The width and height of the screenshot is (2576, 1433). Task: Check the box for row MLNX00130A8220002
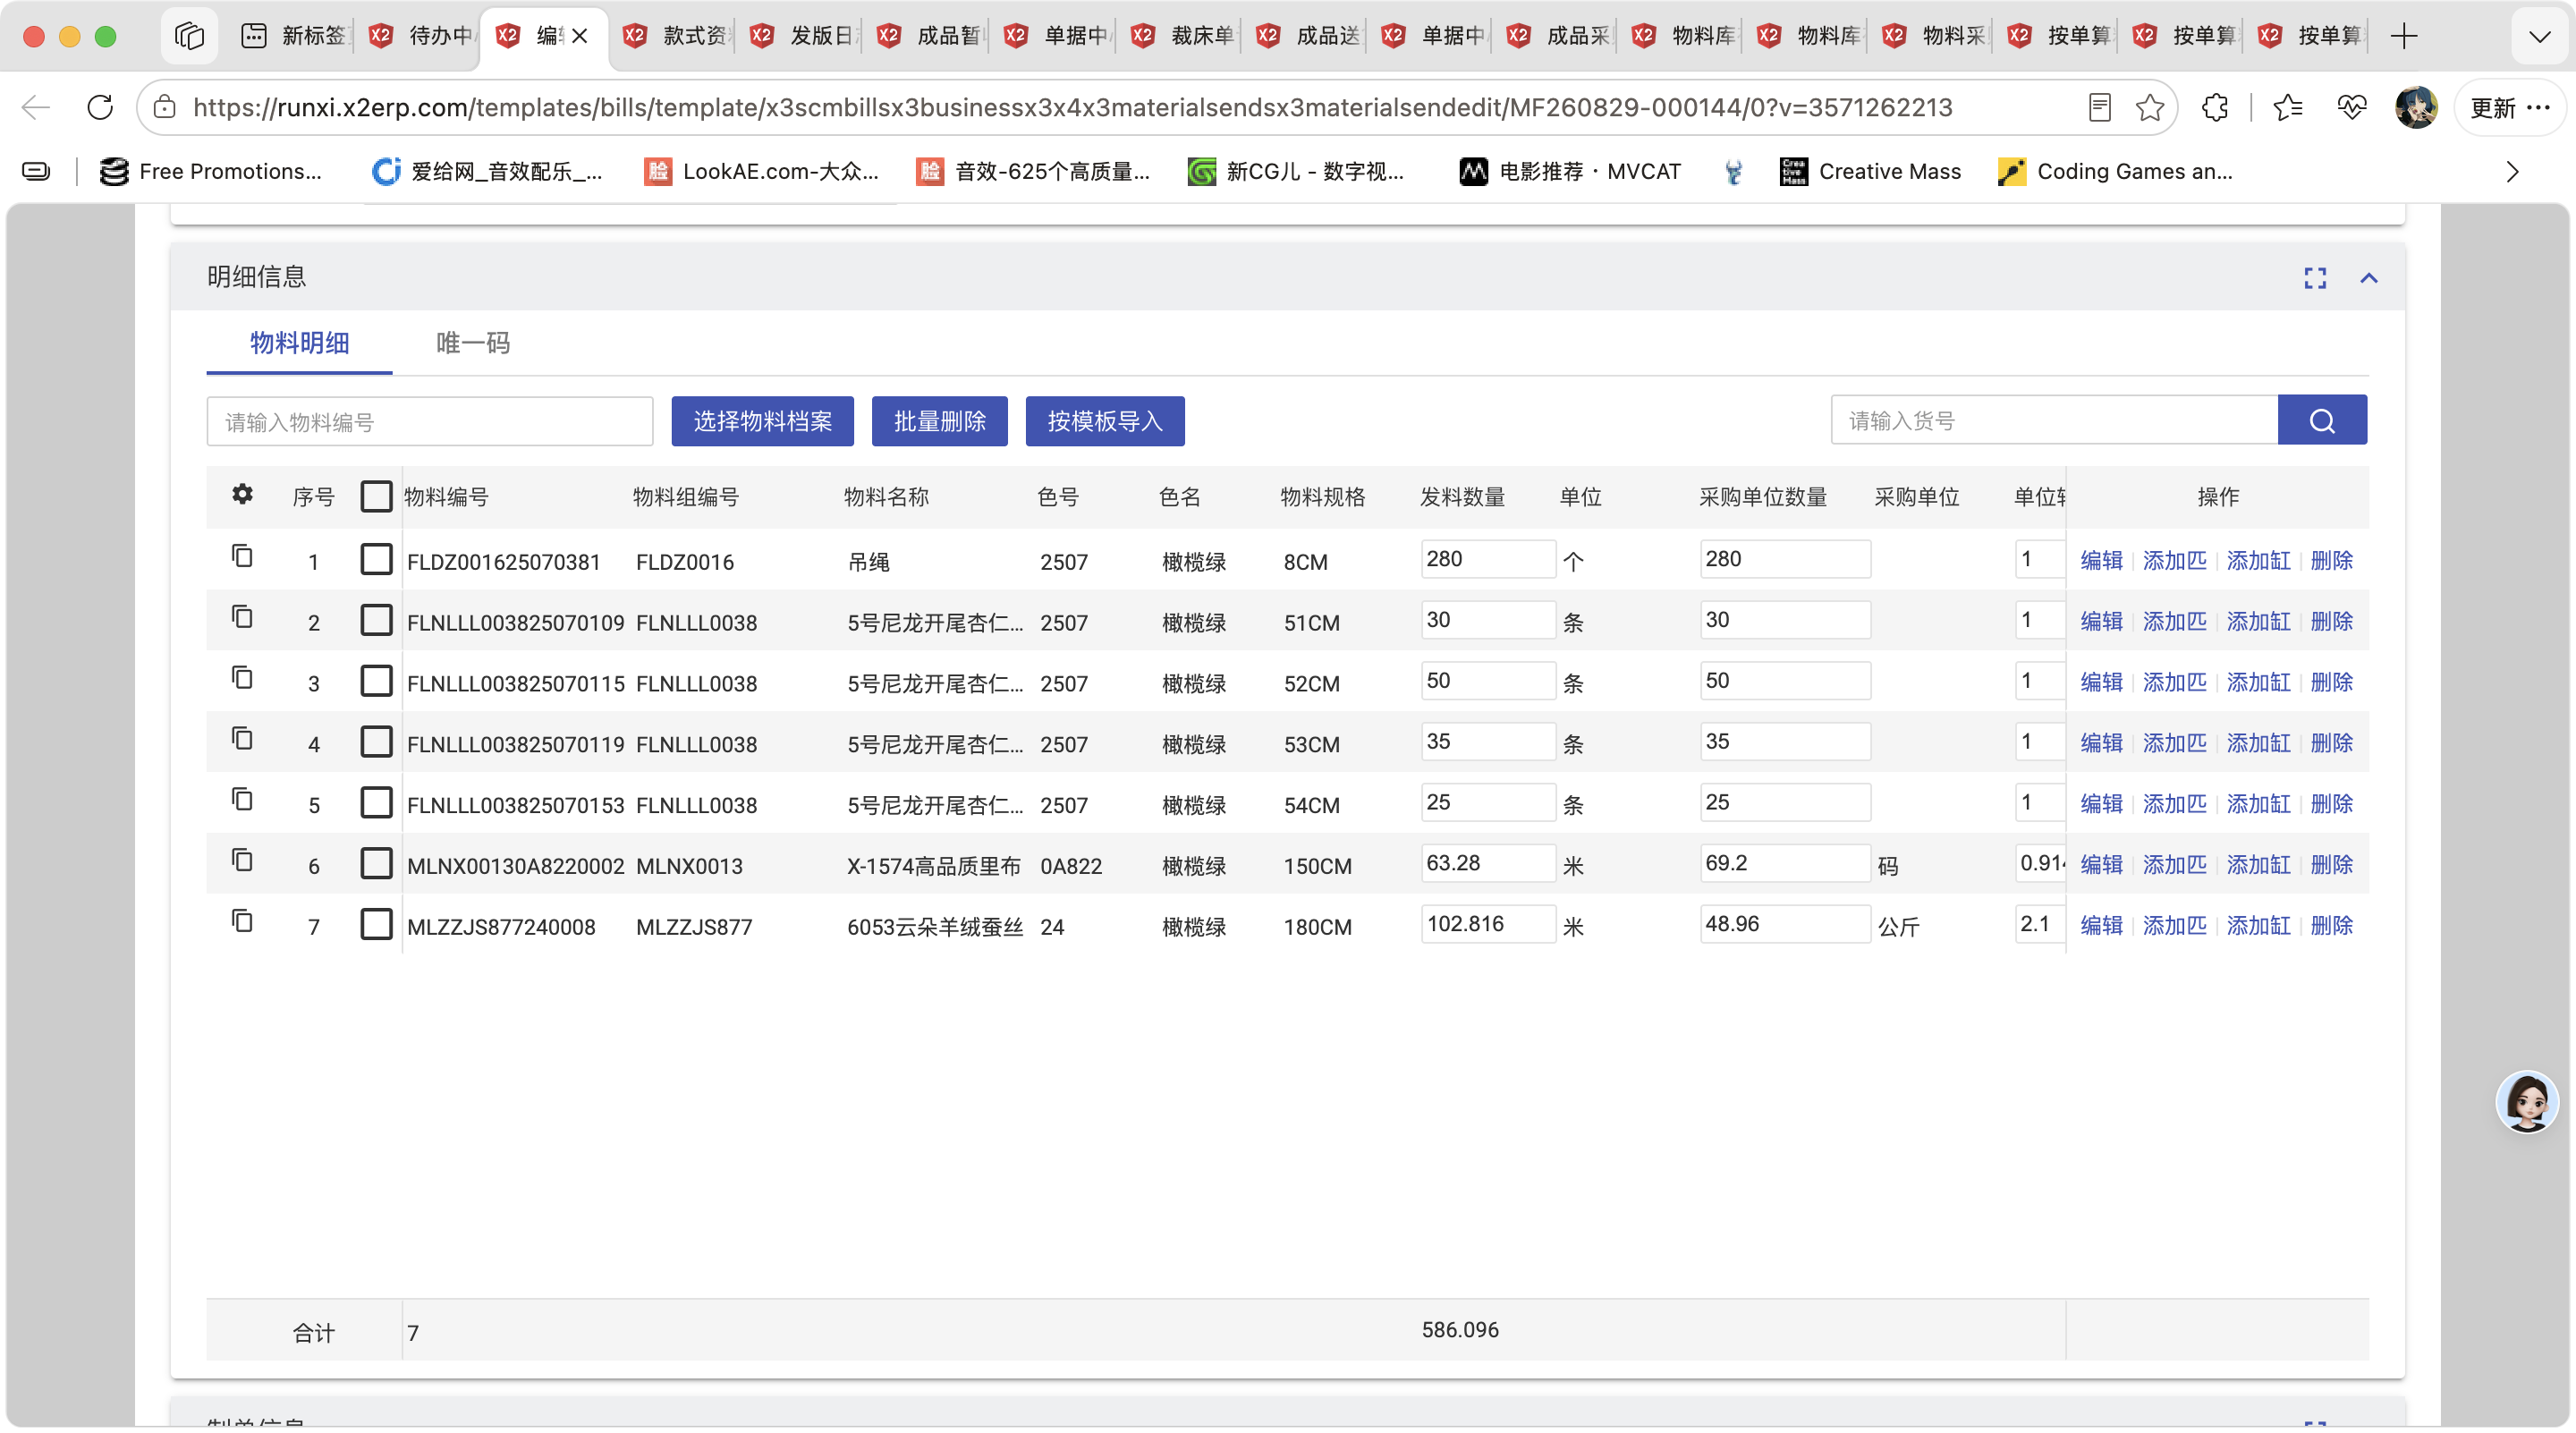pos(376,863)
